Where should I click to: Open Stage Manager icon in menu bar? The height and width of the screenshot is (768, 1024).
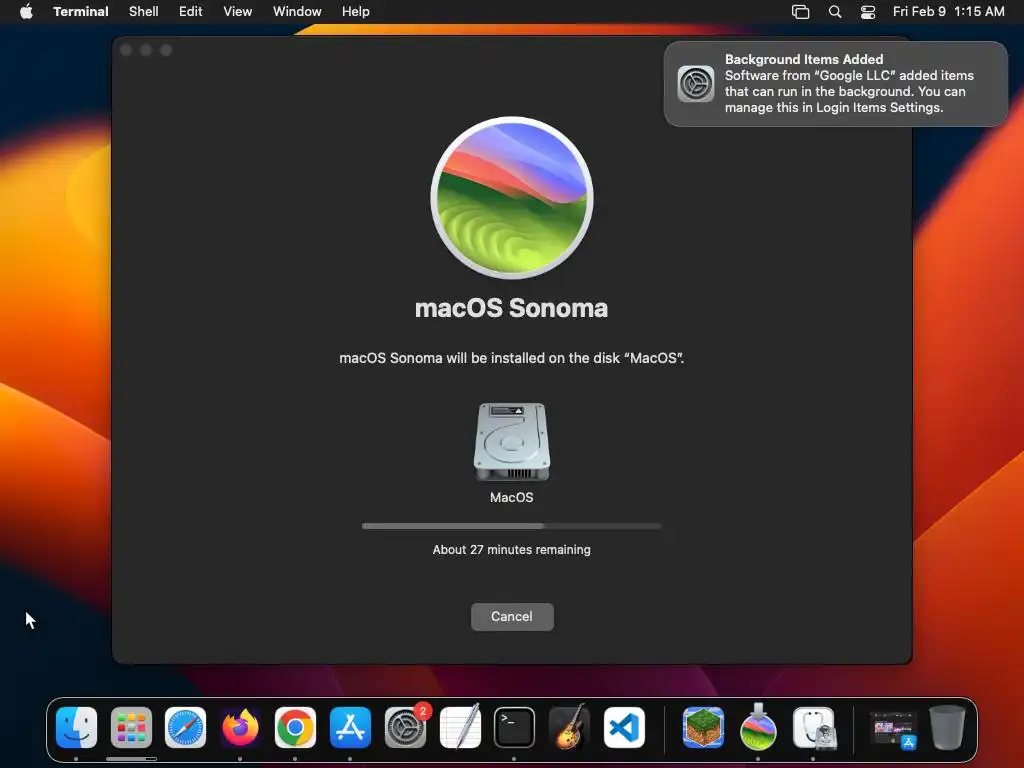[801, 12]
